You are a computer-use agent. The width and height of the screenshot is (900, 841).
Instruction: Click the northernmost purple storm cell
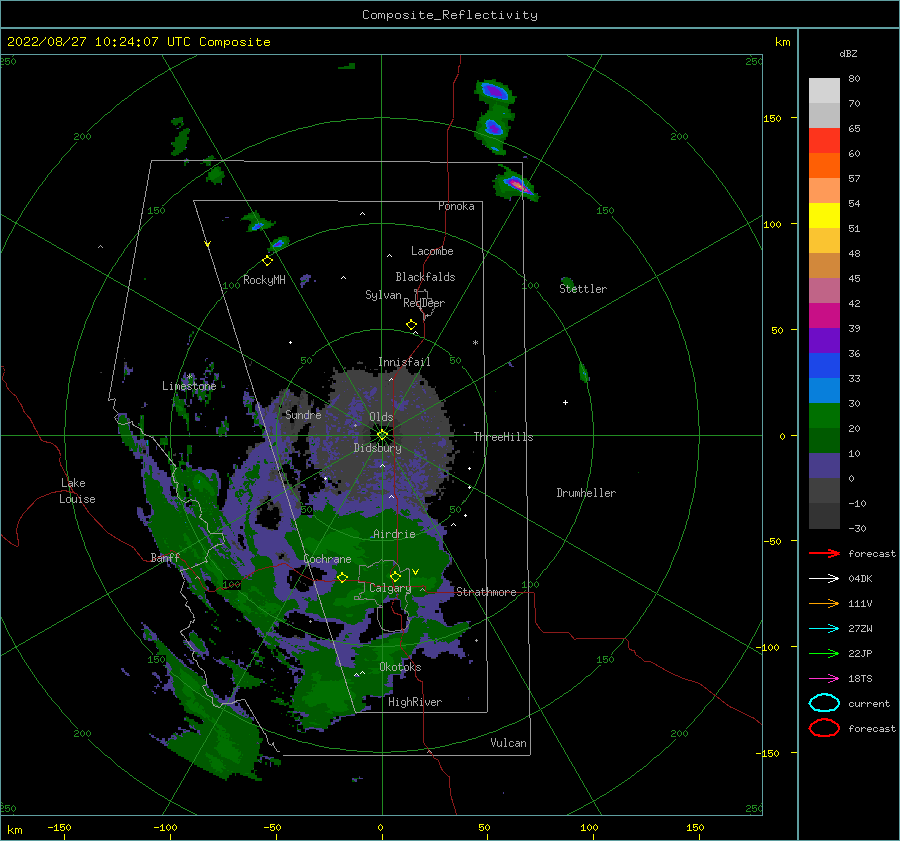494,92
